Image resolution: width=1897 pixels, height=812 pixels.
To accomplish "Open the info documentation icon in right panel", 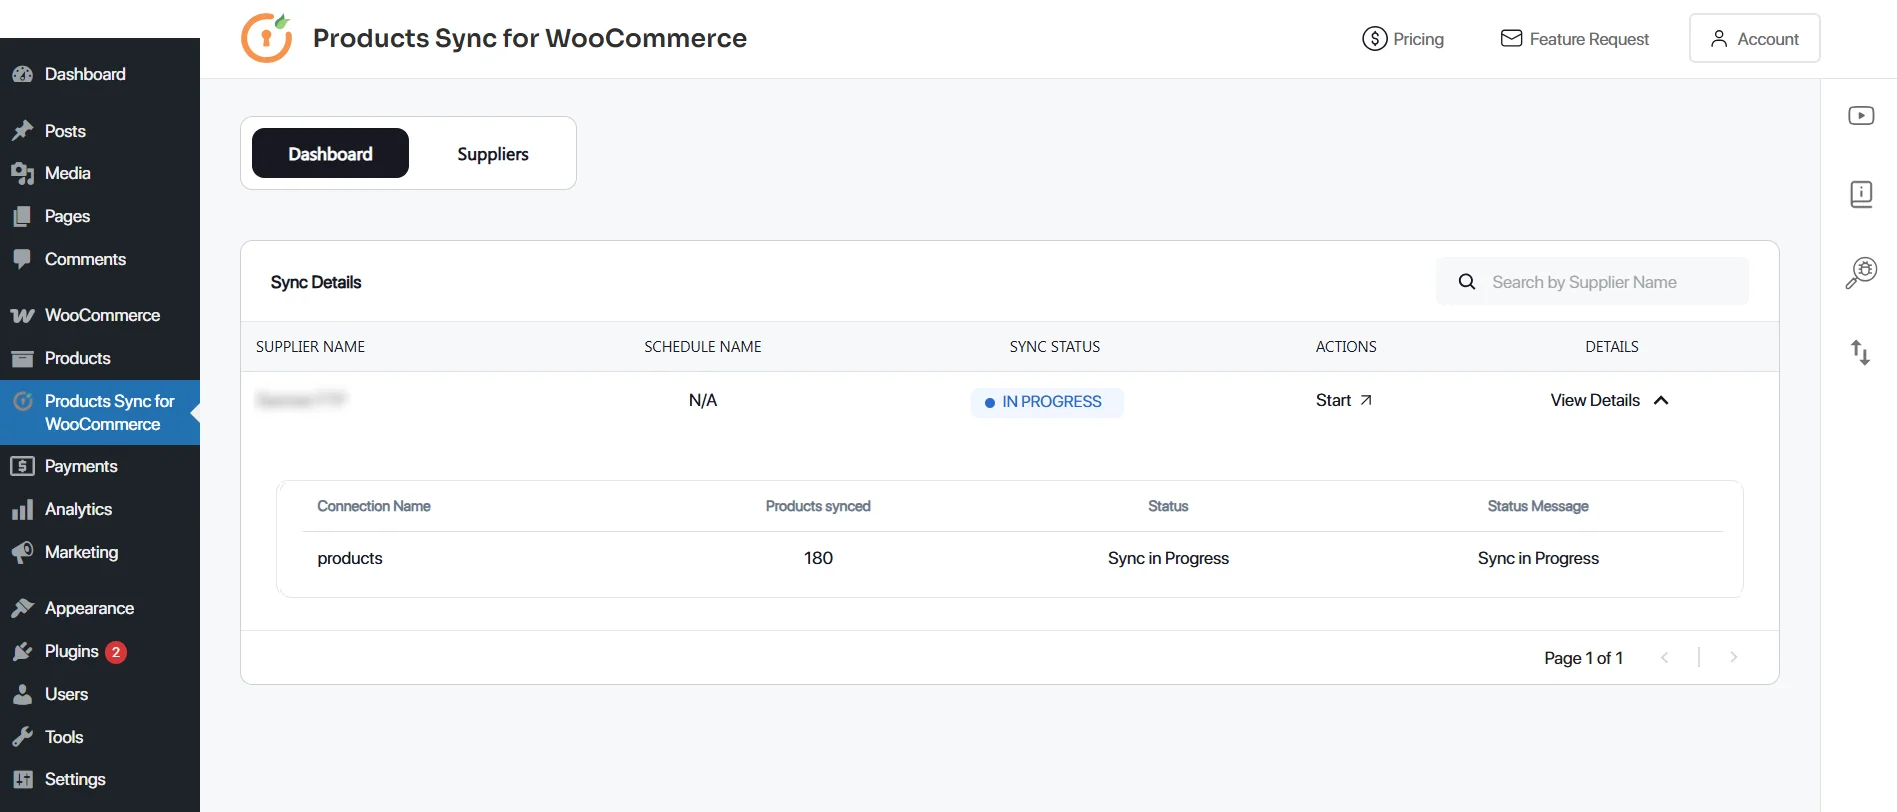I will (1861, 194).
